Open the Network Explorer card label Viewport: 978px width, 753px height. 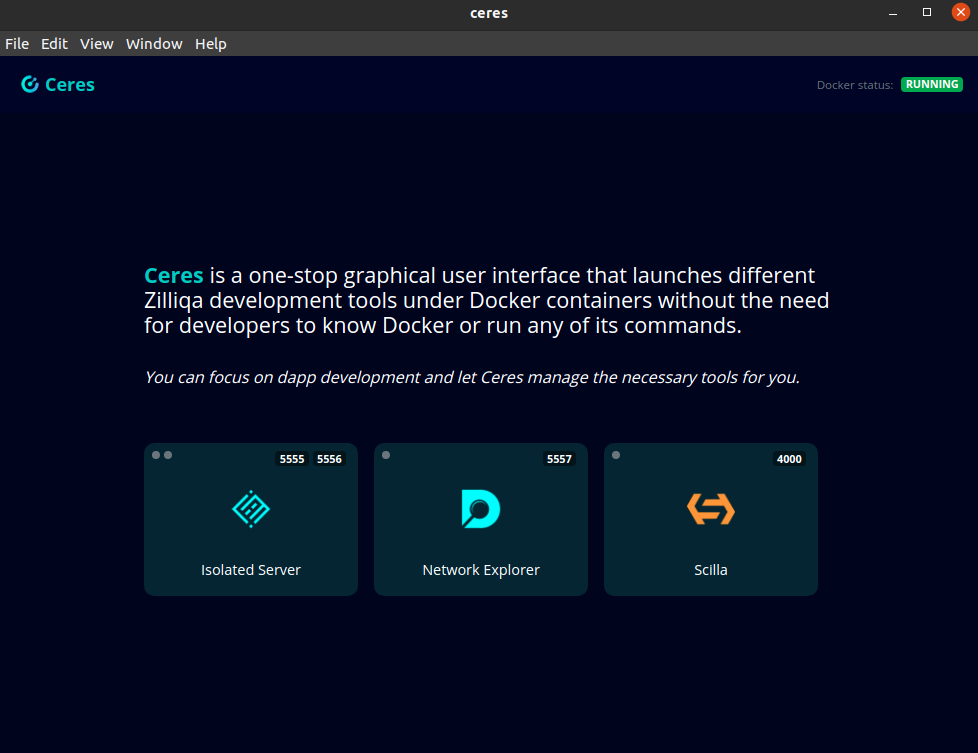click(x=481, y=570)
